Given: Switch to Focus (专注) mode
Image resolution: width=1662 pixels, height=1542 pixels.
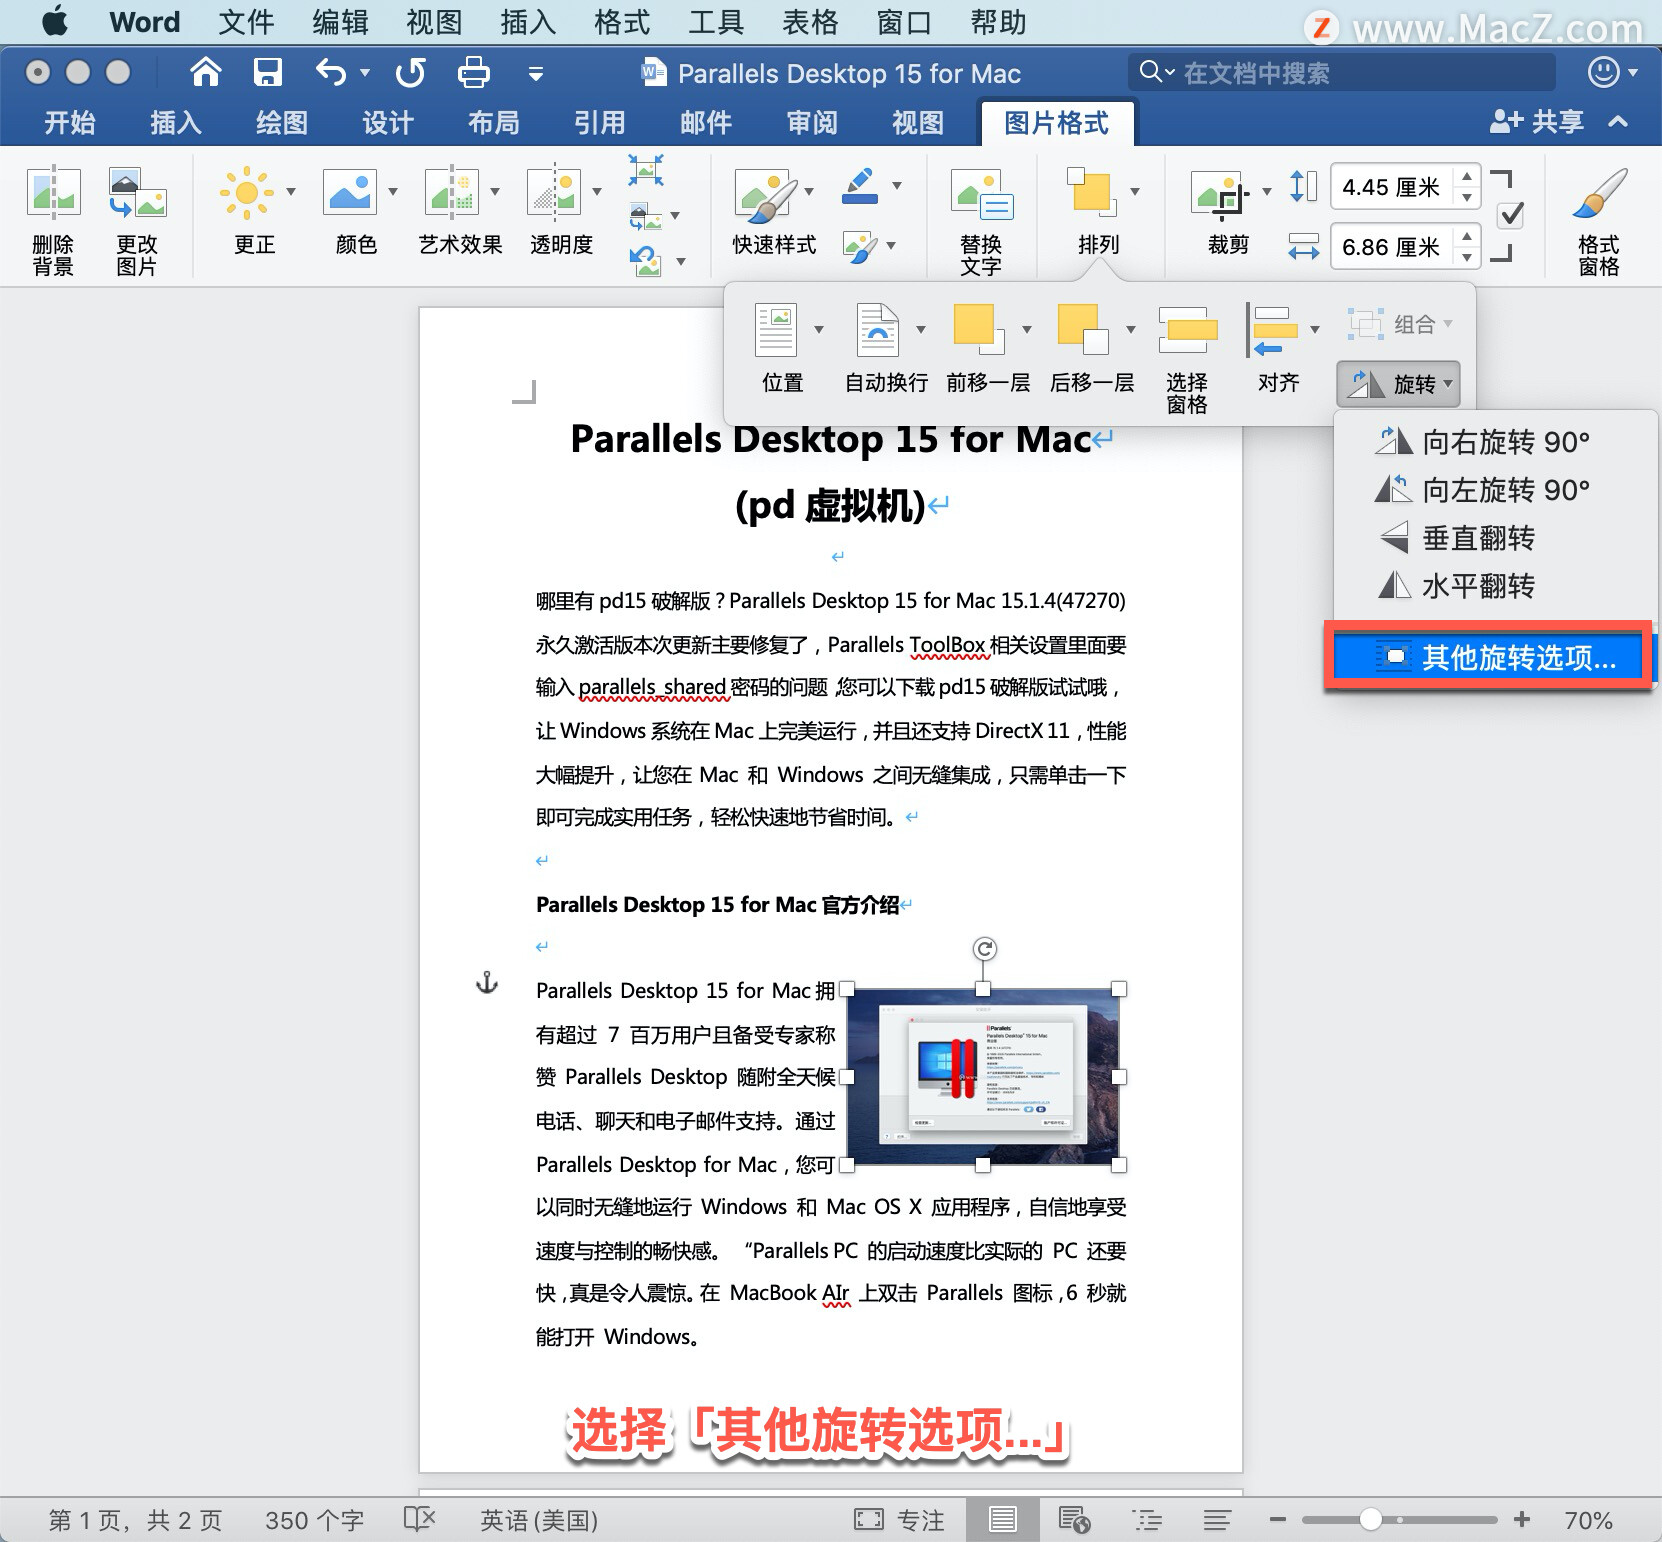Looking at the screenshot, I should click(x=899, y=1520).
